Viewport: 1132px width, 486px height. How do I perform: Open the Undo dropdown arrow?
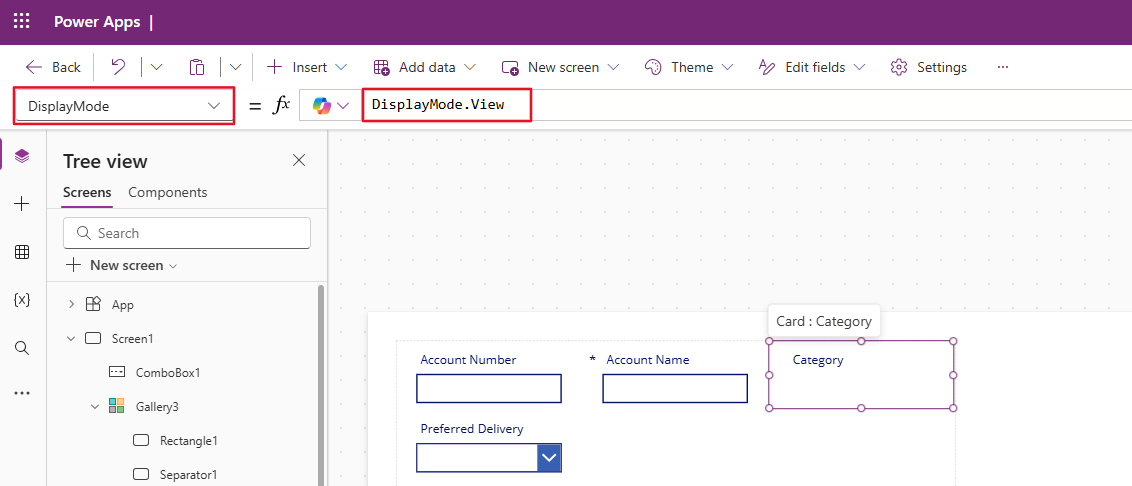[x=156, y=67]
